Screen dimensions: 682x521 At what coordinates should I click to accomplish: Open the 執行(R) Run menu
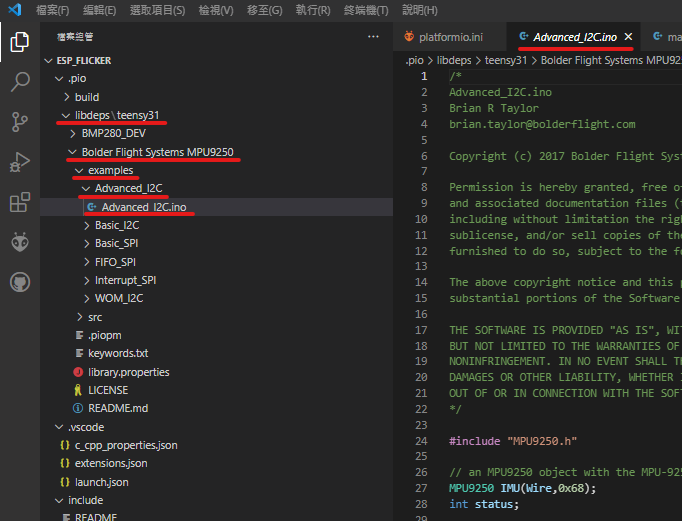coord(313,10)
